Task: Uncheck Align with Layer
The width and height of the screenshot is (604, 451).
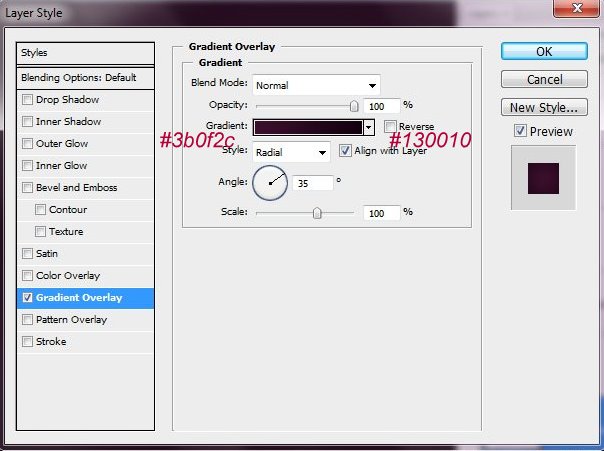Action: click(346, 152)
